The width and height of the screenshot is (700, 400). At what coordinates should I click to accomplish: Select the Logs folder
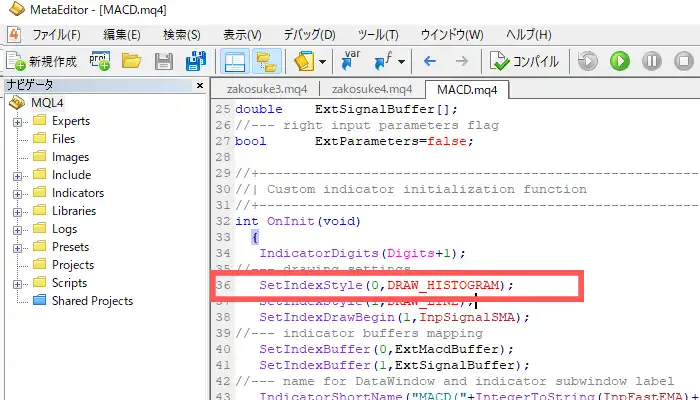(64, 229)
